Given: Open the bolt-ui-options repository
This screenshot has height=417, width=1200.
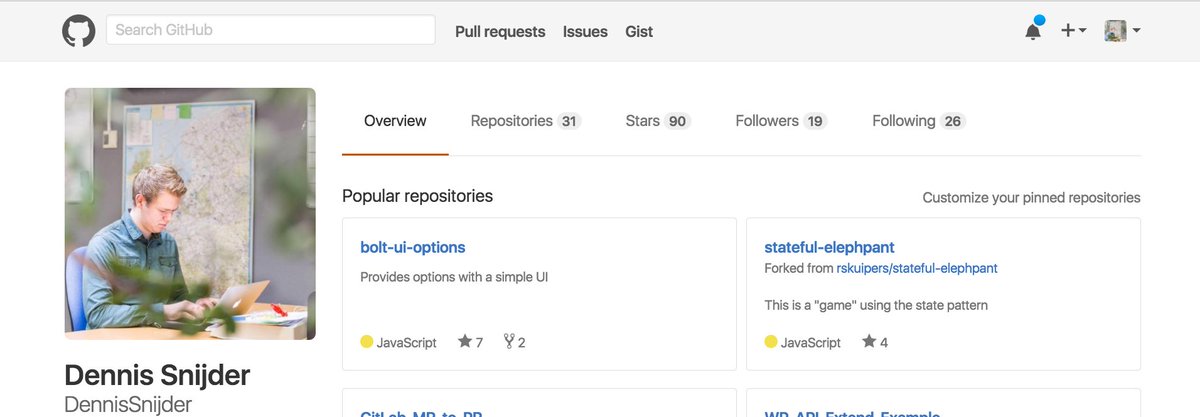Looking at the screenshot, I should click(413, 247).
